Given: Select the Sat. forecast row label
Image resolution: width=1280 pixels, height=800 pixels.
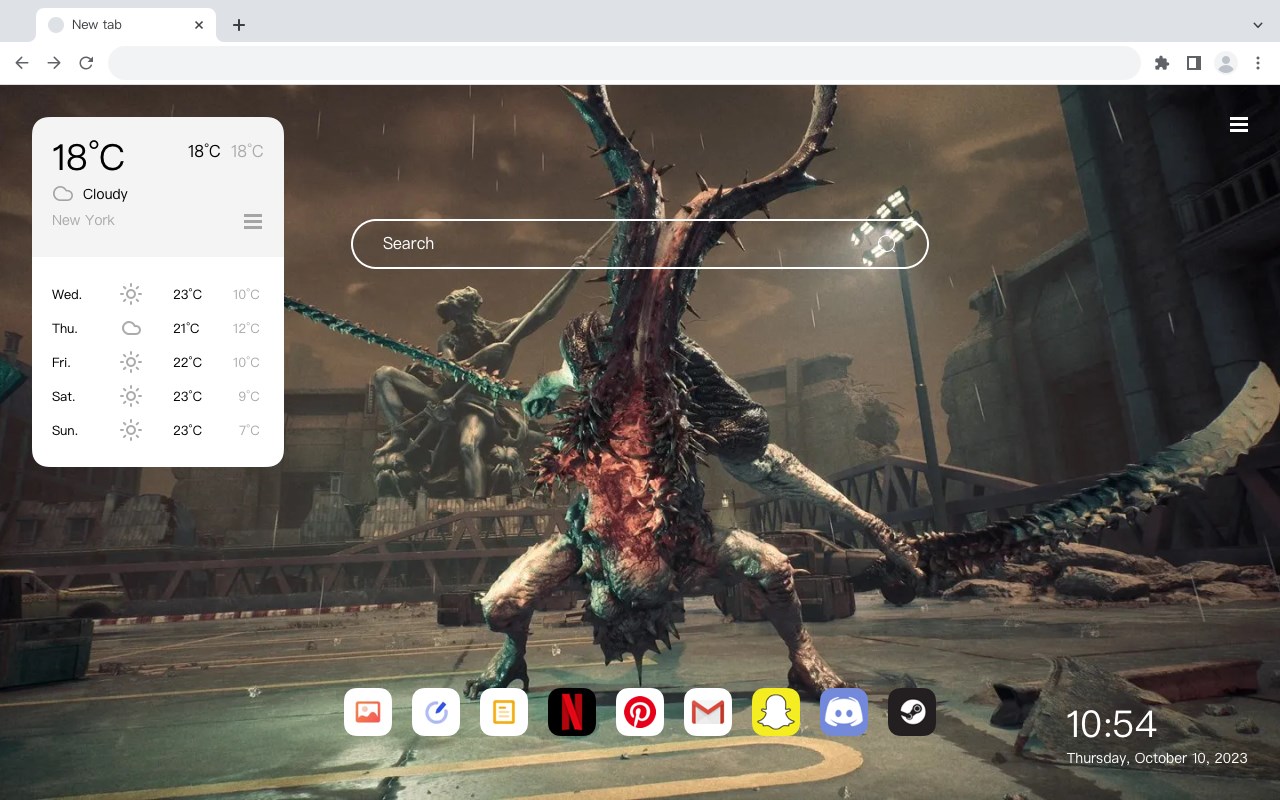Looking at the screenshot, I should 64,396.
